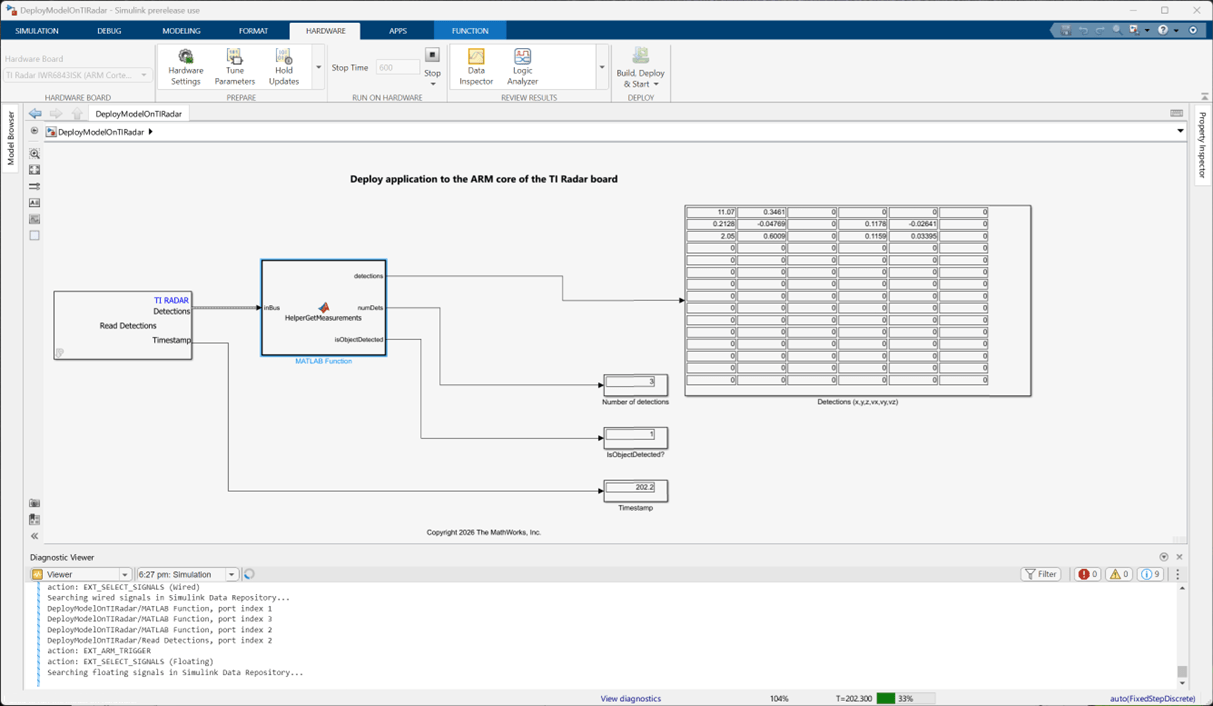Click the Fit to View icon

(34, 170)
